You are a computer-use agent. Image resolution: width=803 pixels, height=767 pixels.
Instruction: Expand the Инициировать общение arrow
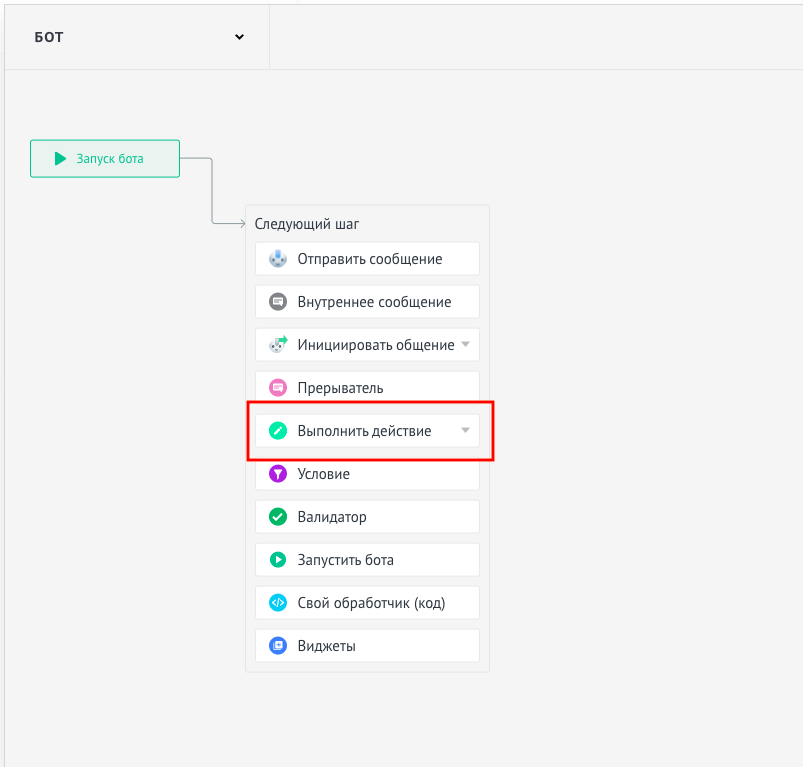point(466,344)
